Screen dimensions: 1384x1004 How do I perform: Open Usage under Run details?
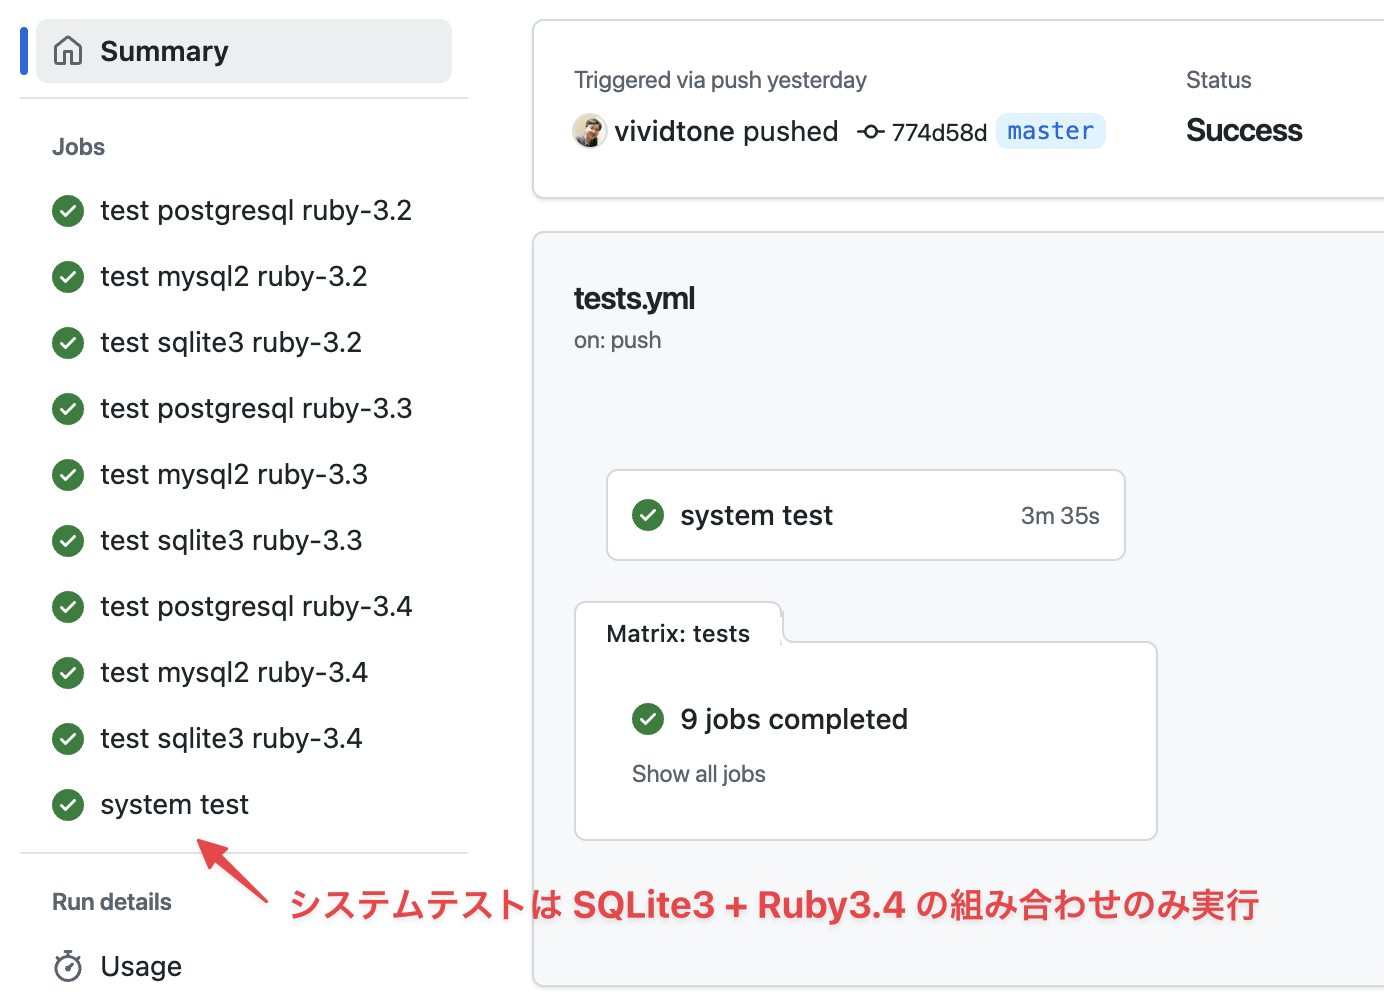(141, 966)
